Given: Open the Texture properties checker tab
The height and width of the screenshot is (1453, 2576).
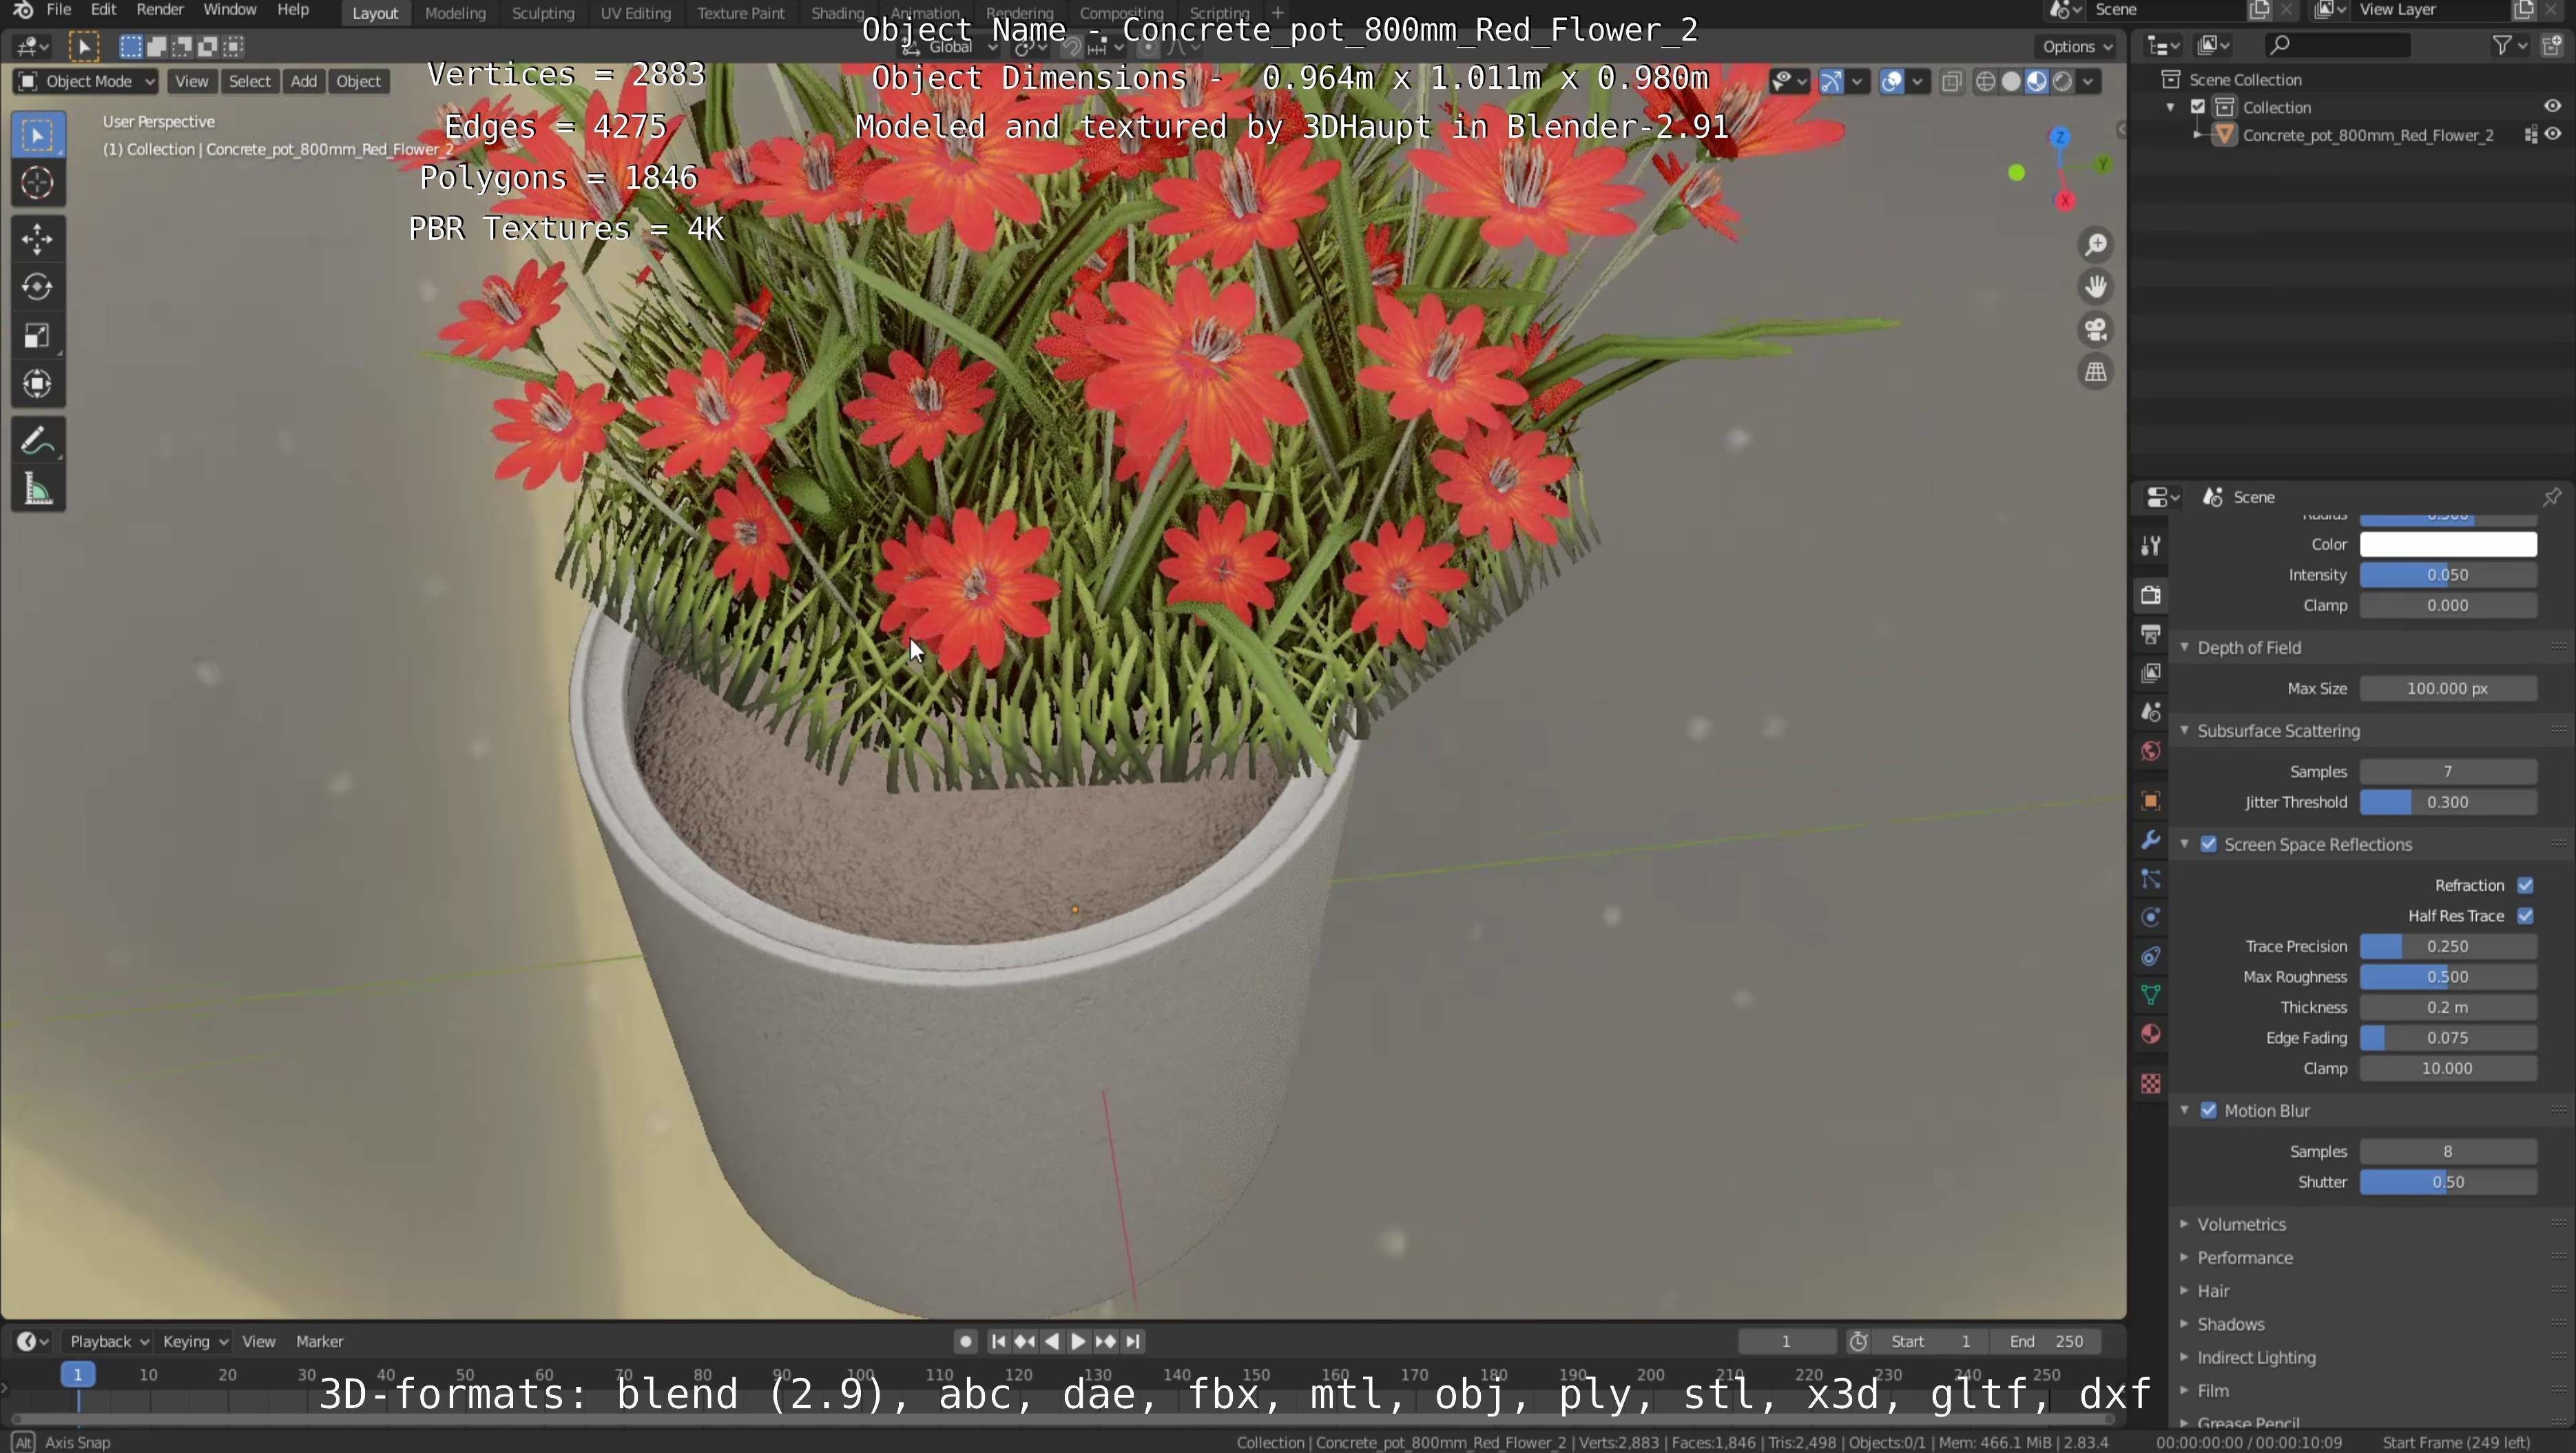Looking at the screenshot, I should [2151, 1084].
